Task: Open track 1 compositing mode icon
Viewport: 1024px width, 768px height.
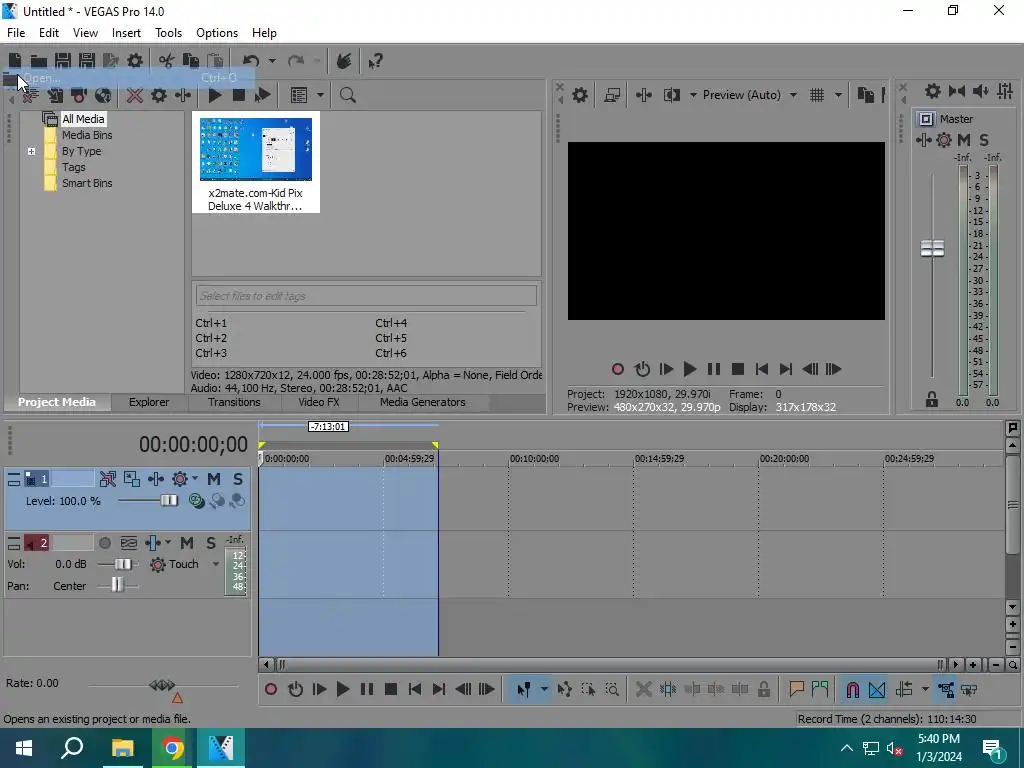Action: click(196, 501)
